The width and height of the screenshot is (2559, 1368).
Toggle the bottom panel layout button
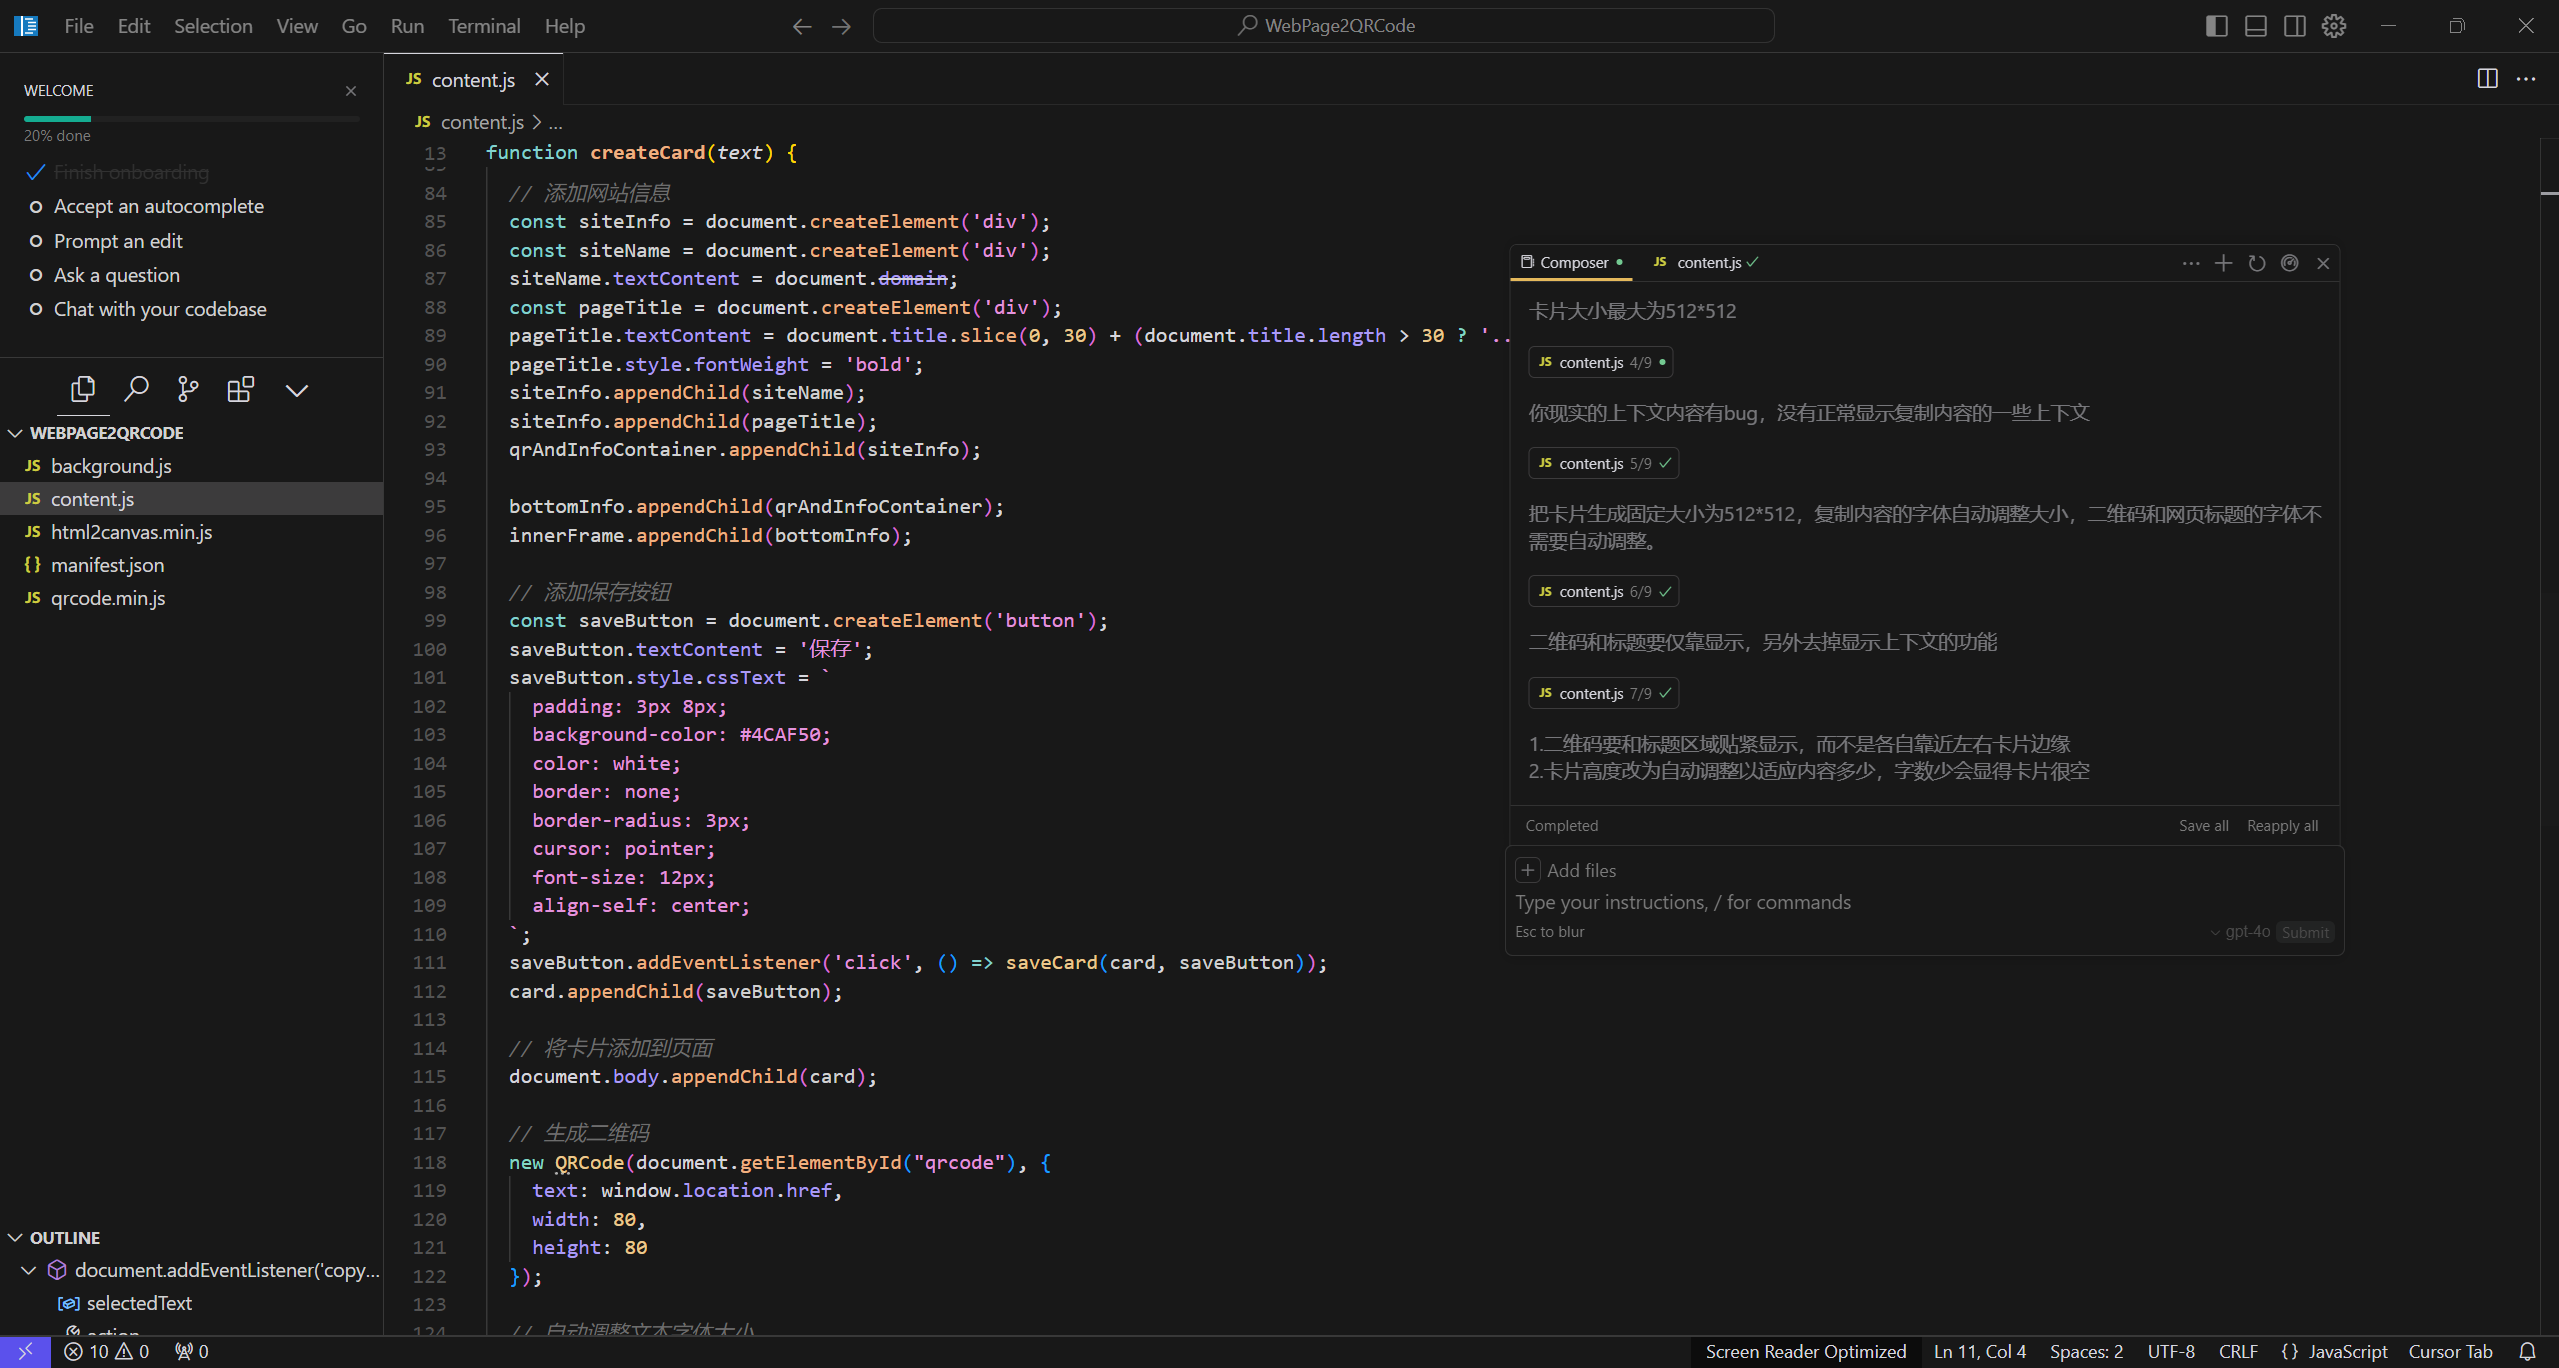click(2255, 26)
